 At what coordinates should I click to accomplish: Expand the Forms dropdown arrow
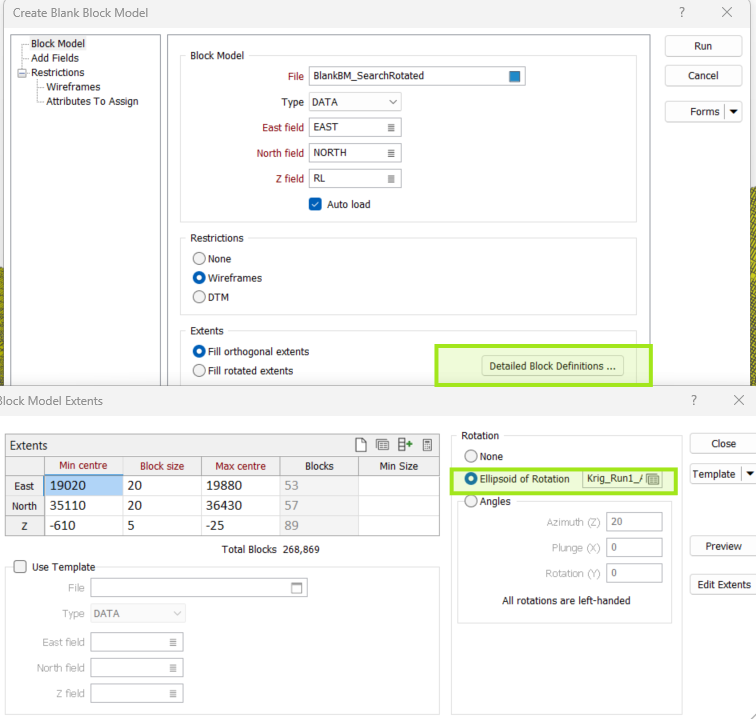click(735, 112)
